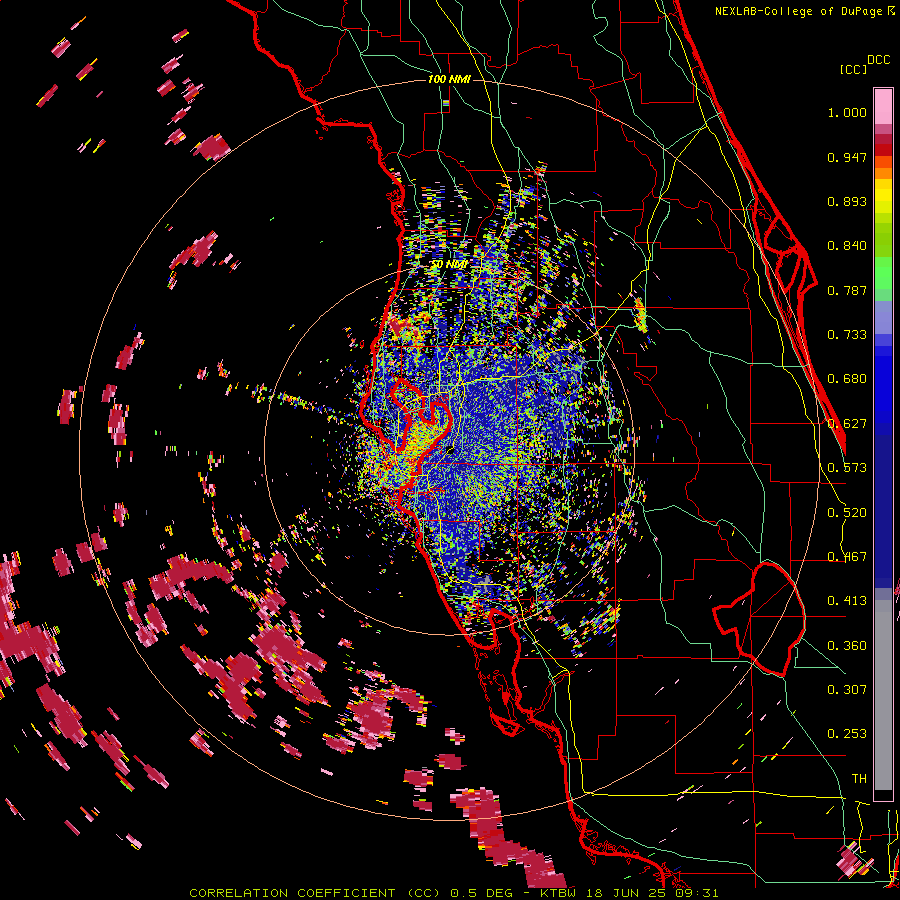
Task: Click the 100 NMI range ring label
Action: tap(449, 79)
